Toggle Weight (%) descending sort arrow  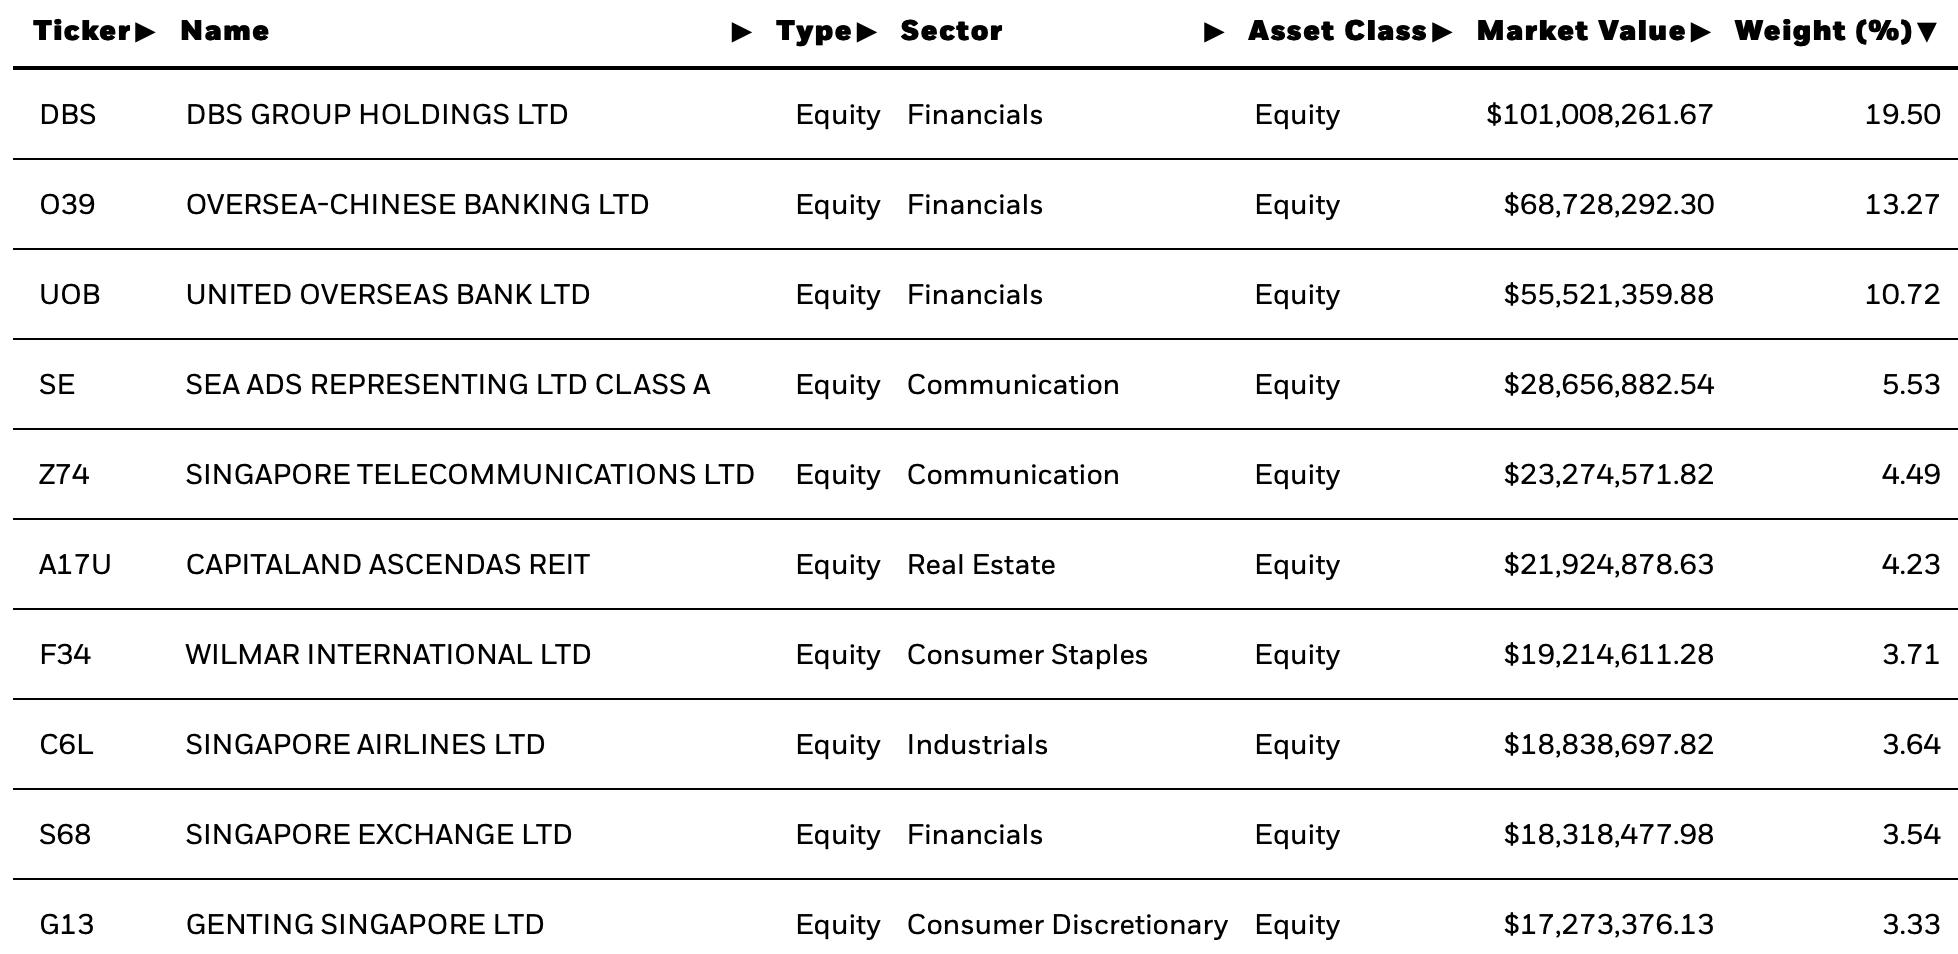1927,32
